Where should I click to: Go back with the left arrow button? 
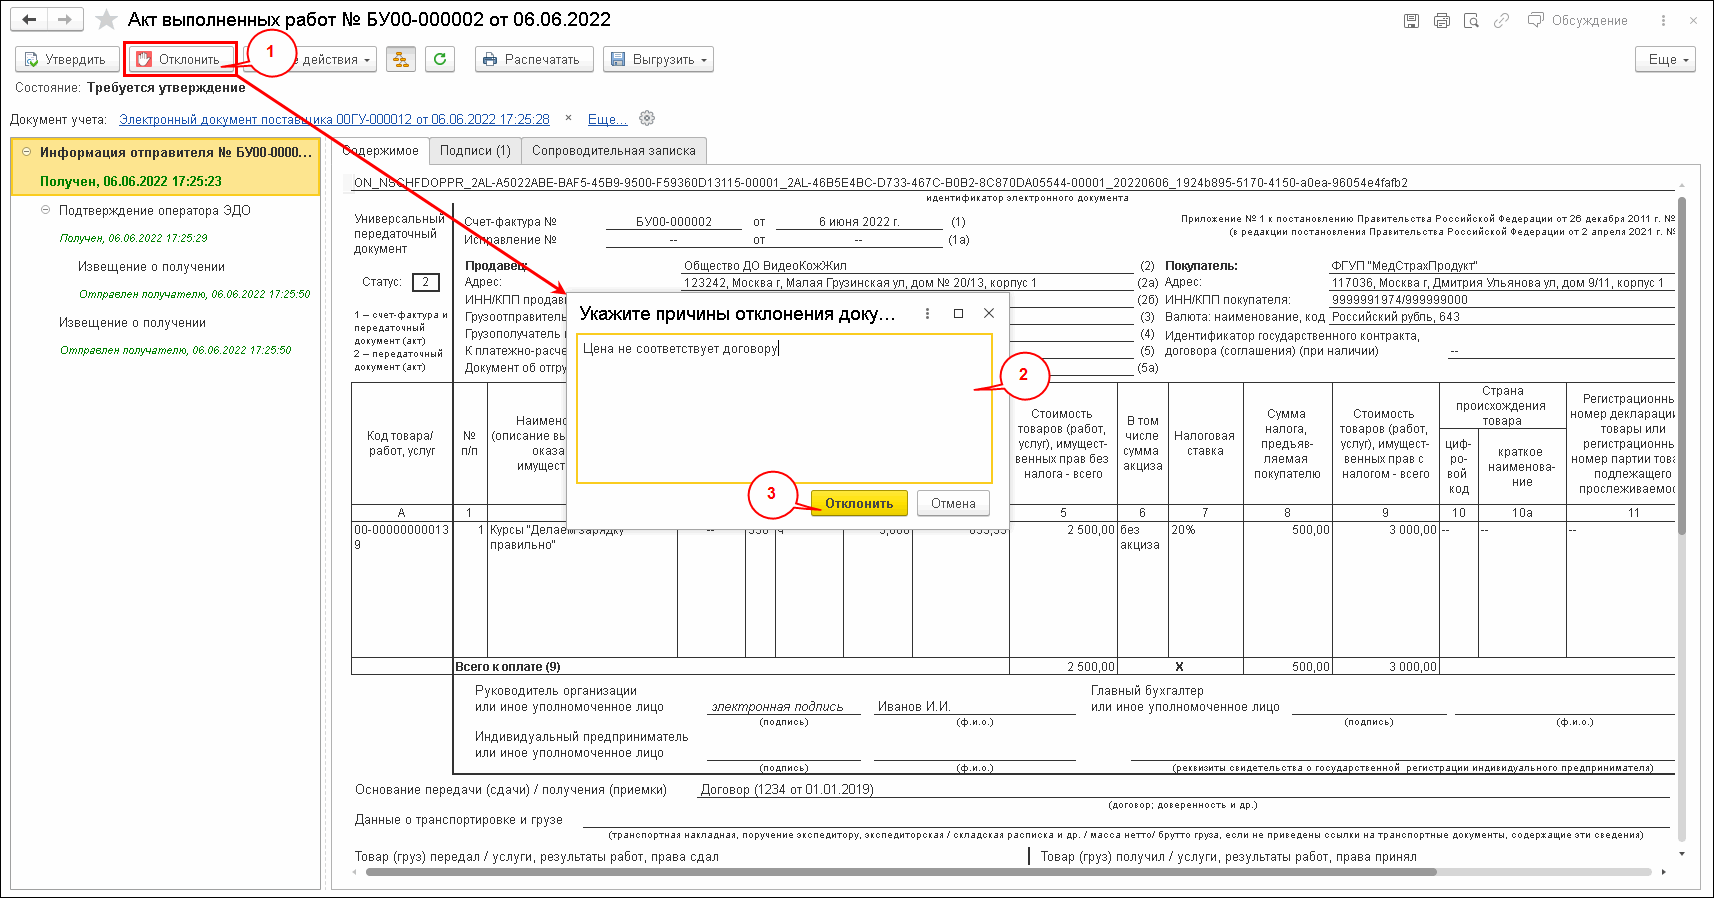click(29, 20)
